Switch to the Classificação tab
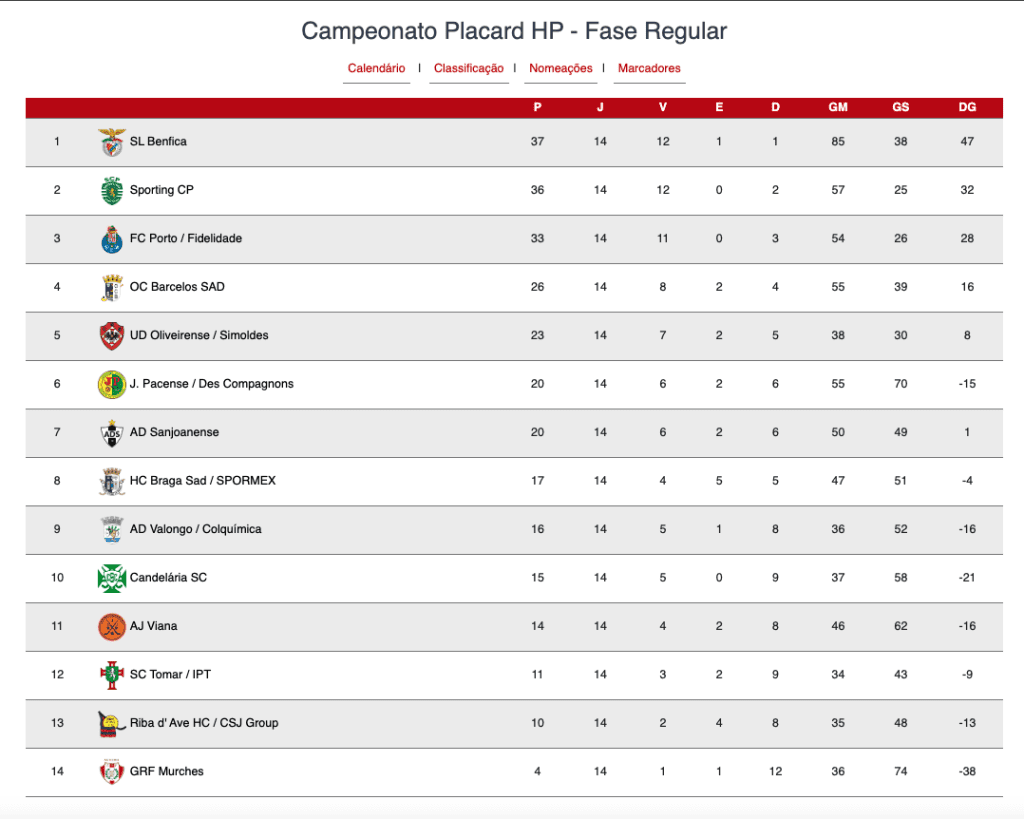The width and height of the screenshot is (1024, 819). 469,68
